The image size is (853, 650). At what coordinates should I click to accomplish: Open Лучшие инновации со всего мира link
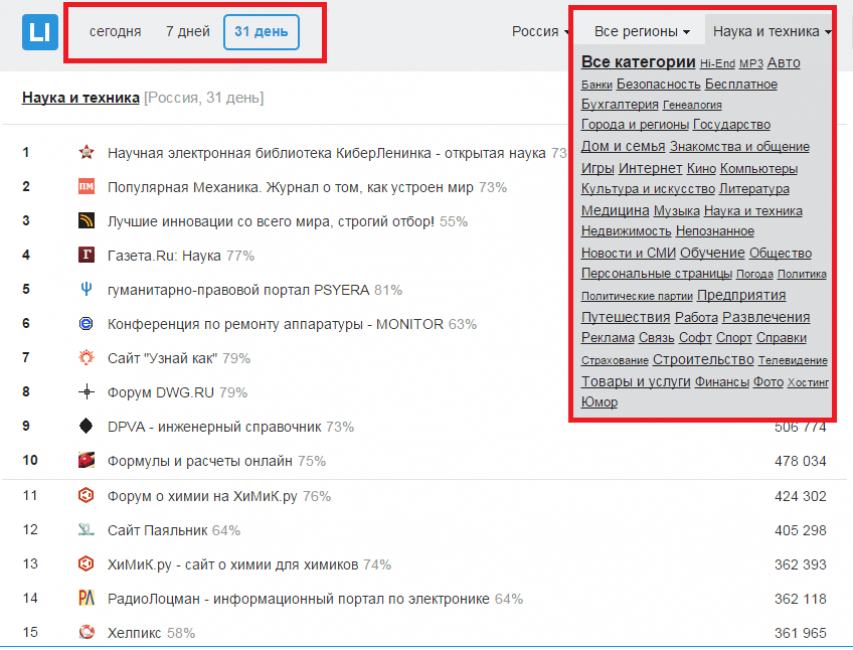[x=271, y=222]
